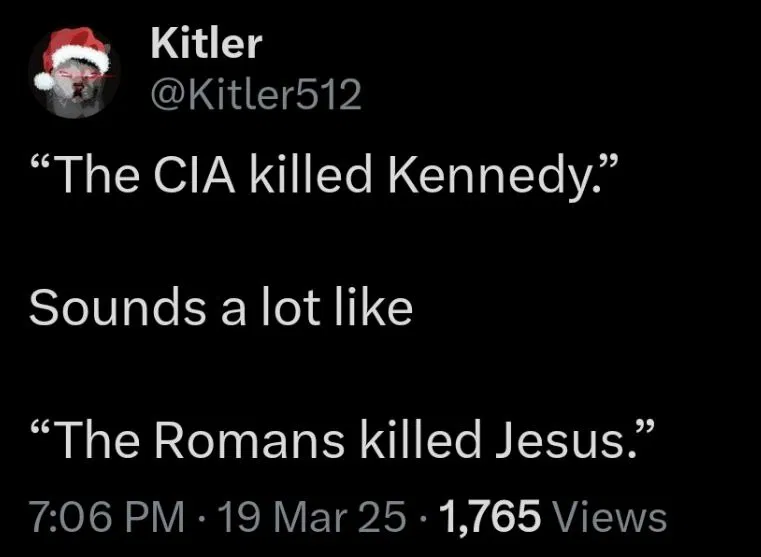
Task: Click the 1,765 view count number
Action: click(490, 517)
